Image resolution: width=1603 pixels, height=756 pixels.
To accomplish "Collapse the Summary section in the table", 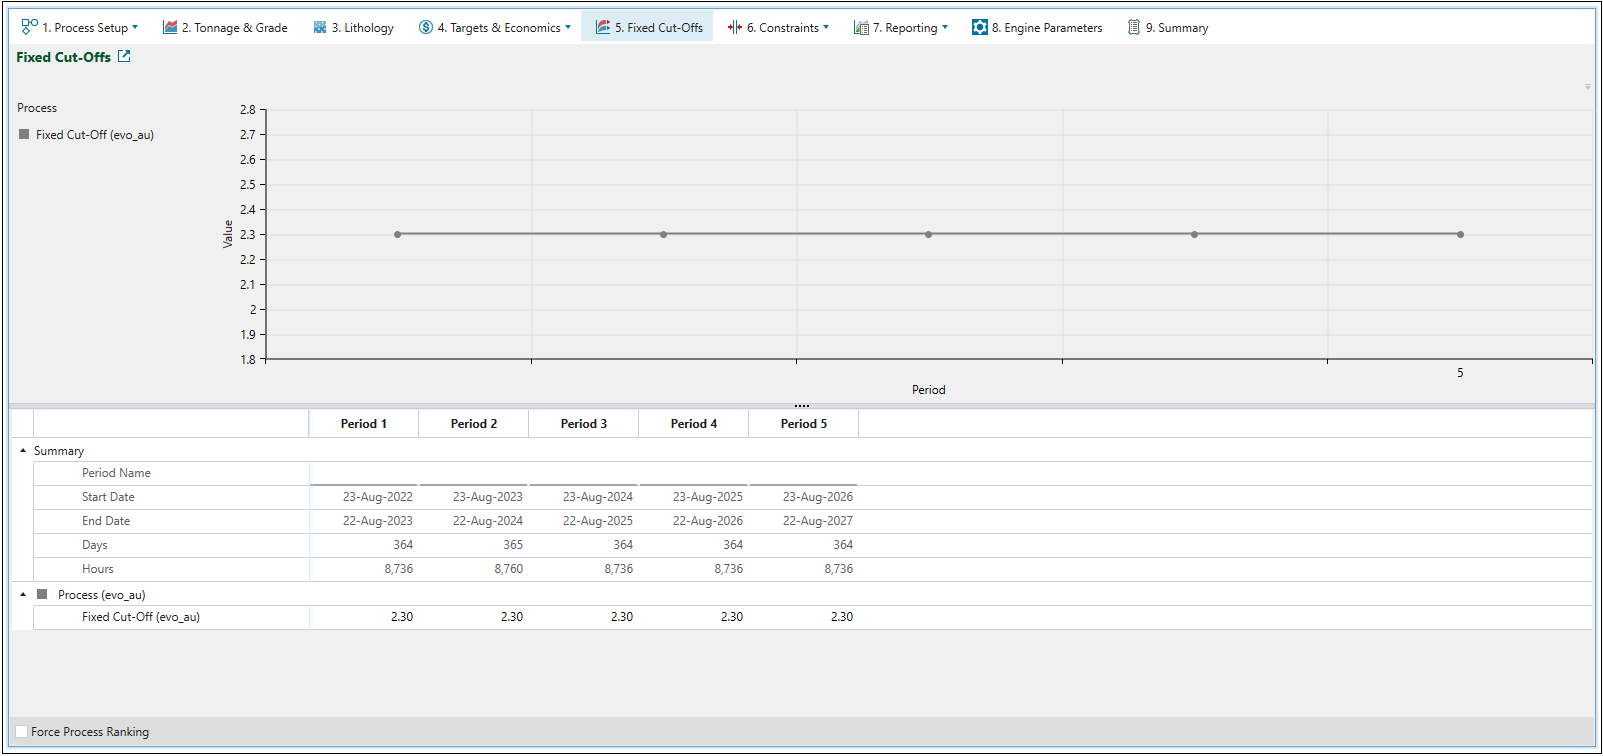I will pos(23,451).
